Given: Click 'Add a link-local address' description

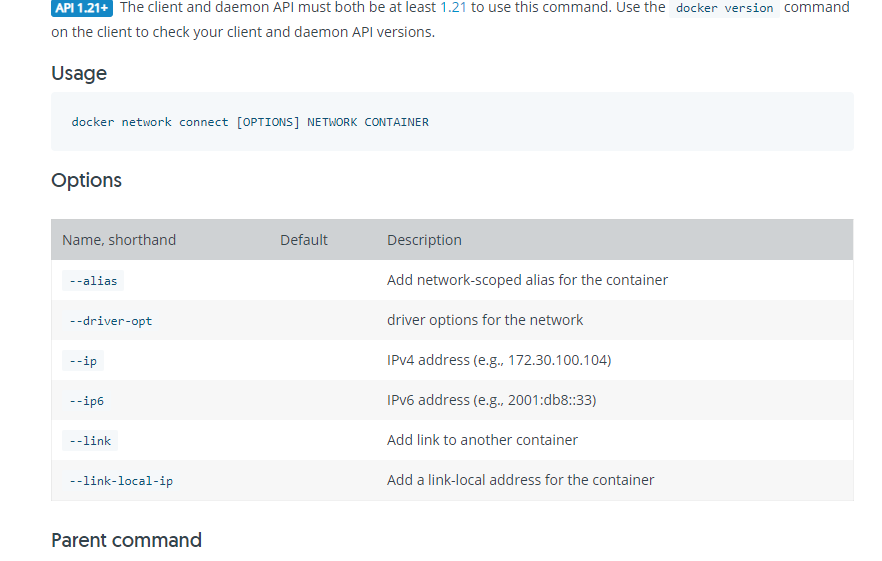Looking at the screenshot, I should [x=520, y=479].
